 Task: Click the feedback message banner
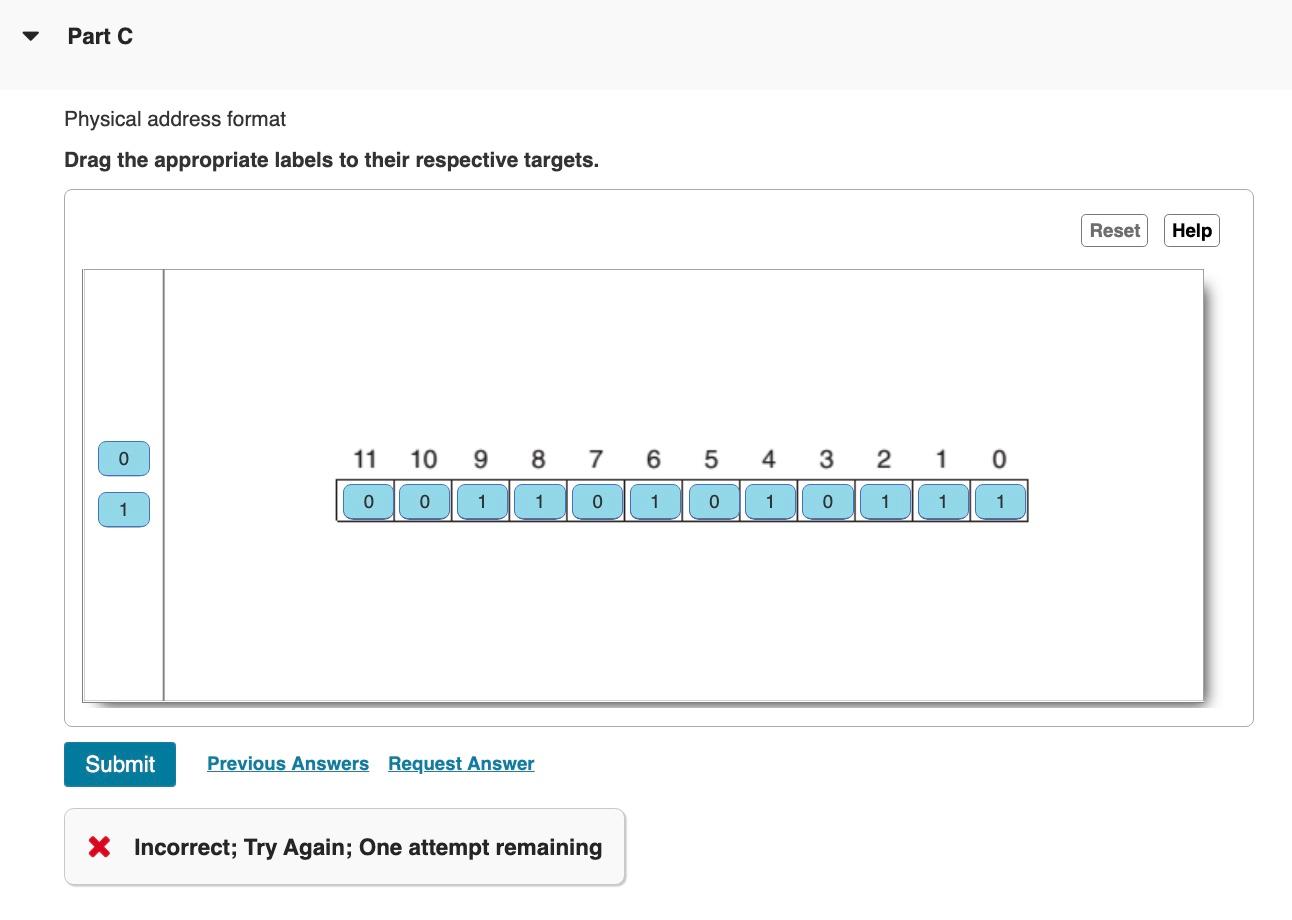pos(344,846)
